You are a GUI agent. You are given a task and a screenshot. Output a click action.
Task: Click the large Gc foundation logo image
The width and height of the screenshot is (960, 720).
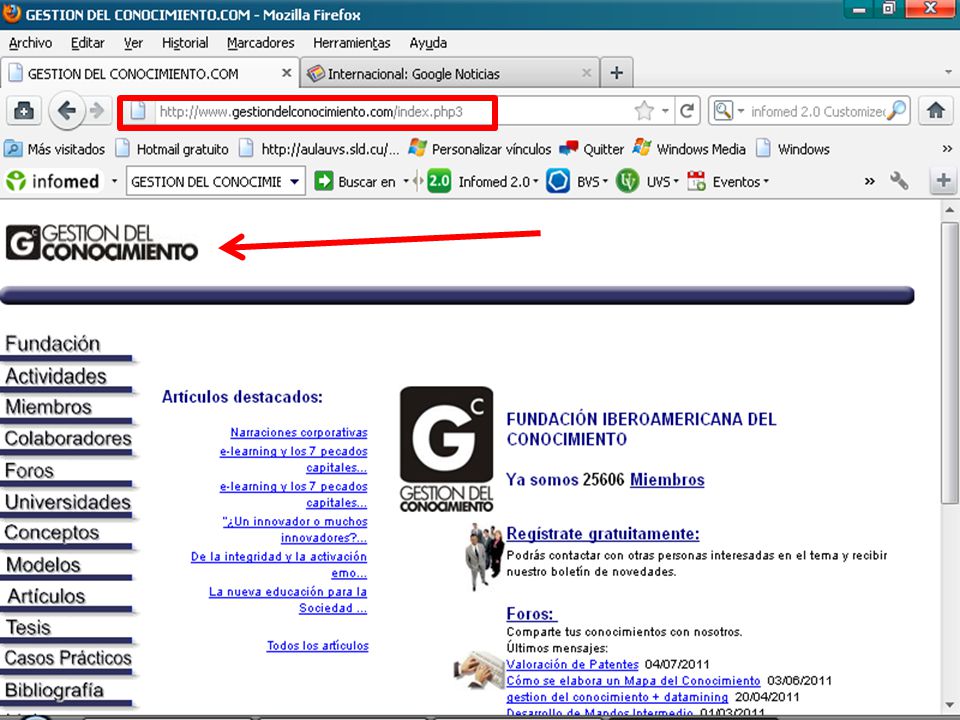click(x=446, y=449)
